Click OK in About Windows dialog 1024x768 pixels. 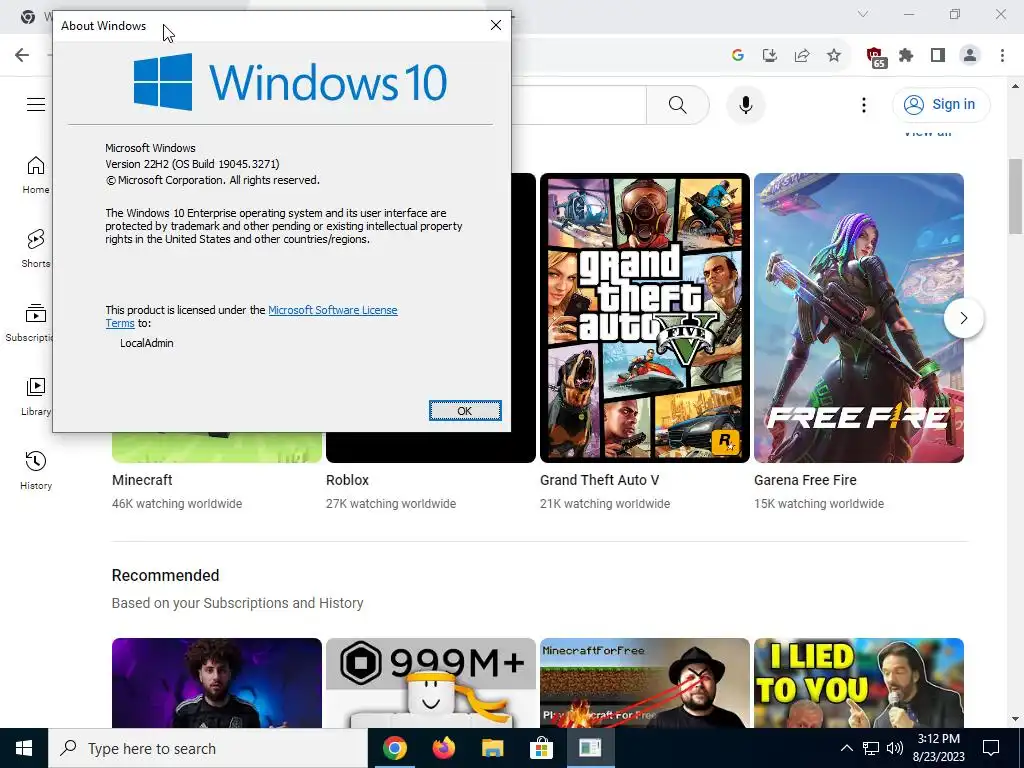[465, 411]
